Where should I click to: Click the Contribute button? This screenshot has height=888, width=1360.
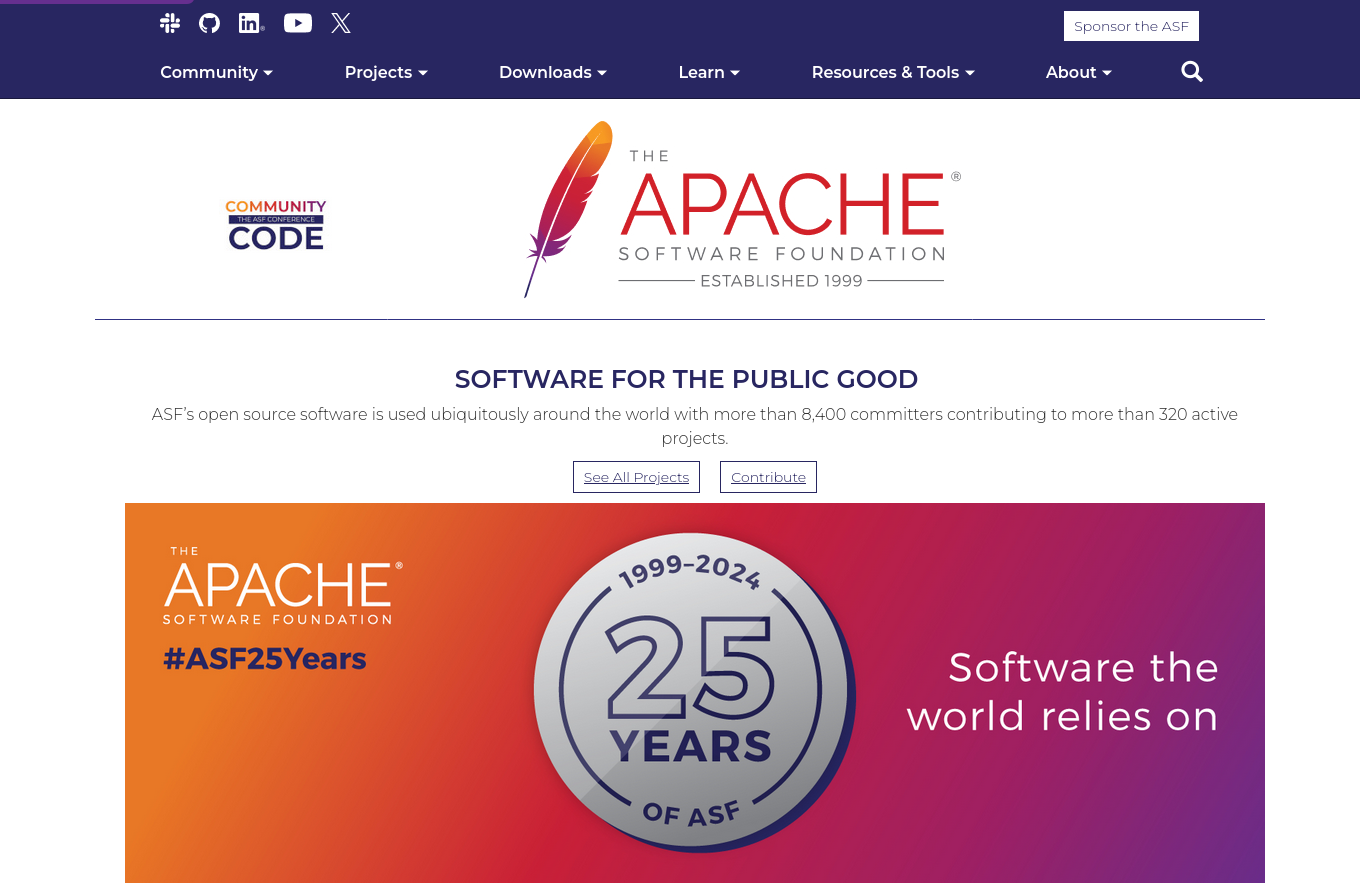pos(768,477)
